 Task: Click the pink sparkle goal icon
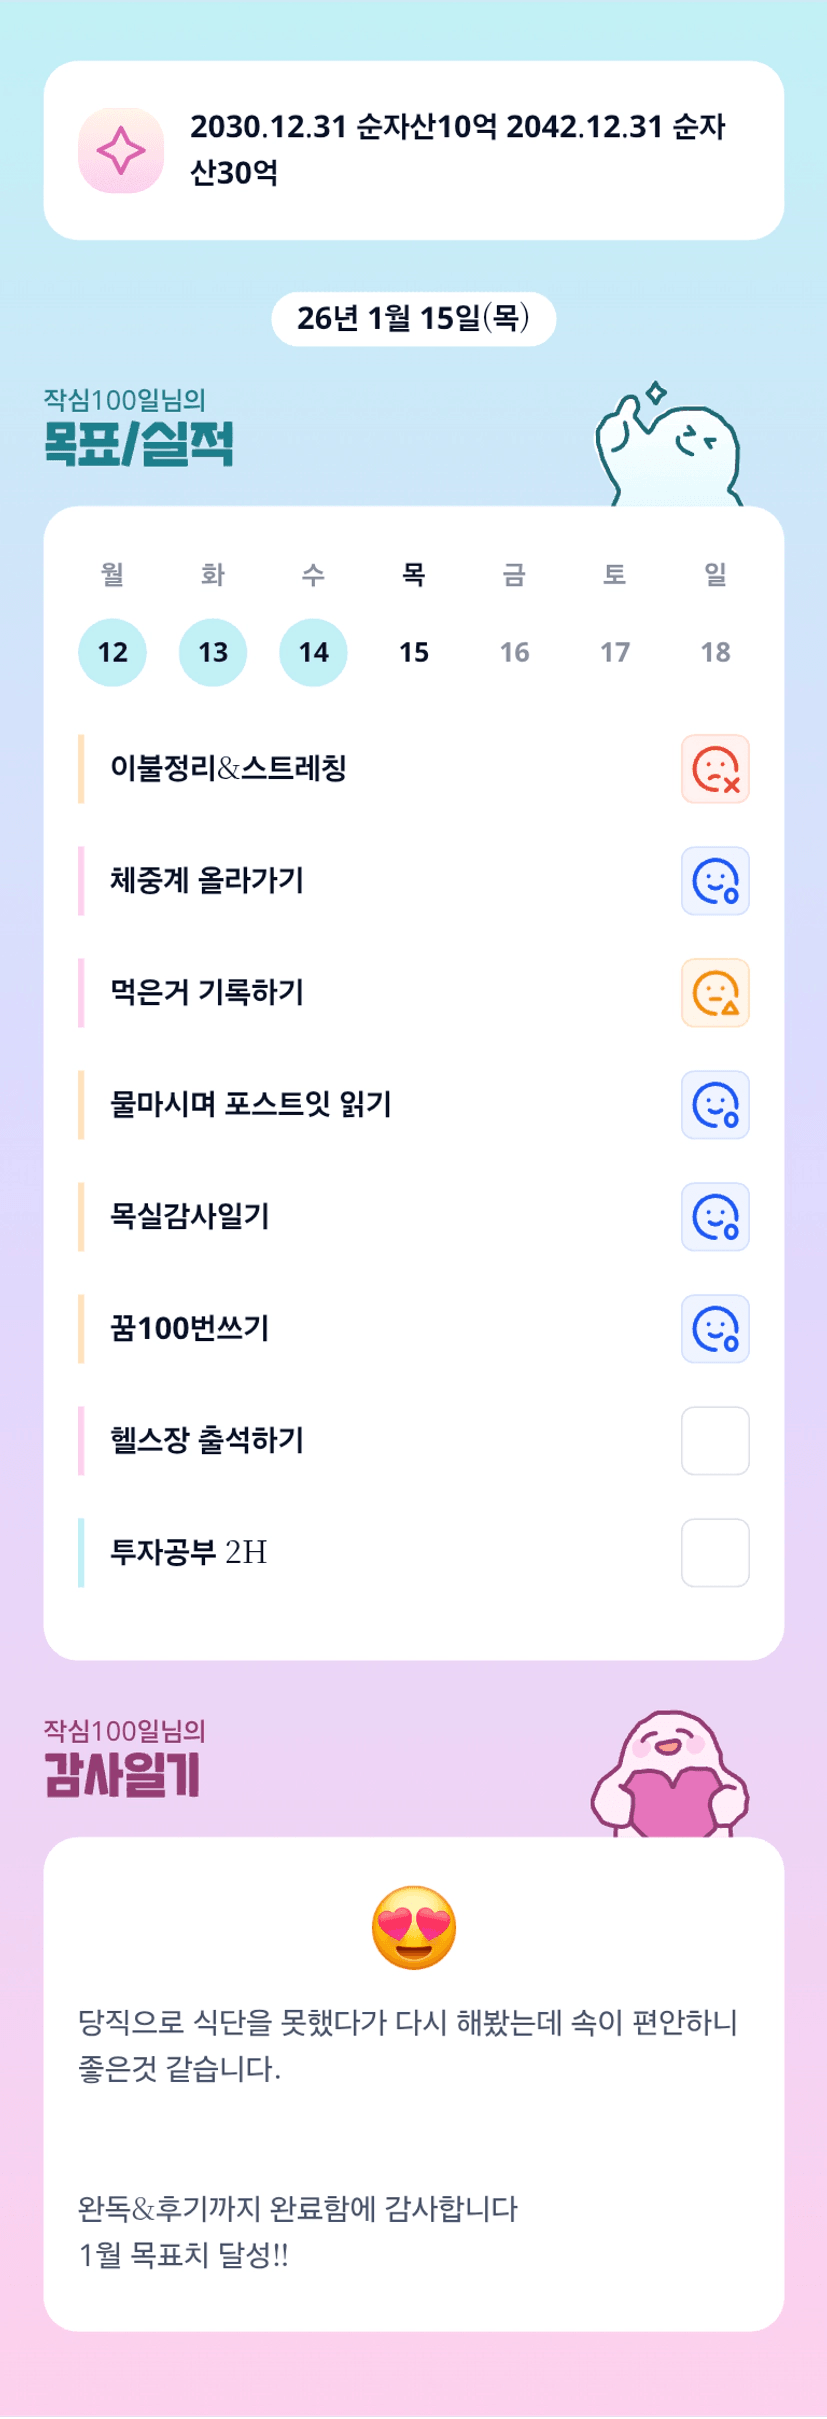[121, 150]
